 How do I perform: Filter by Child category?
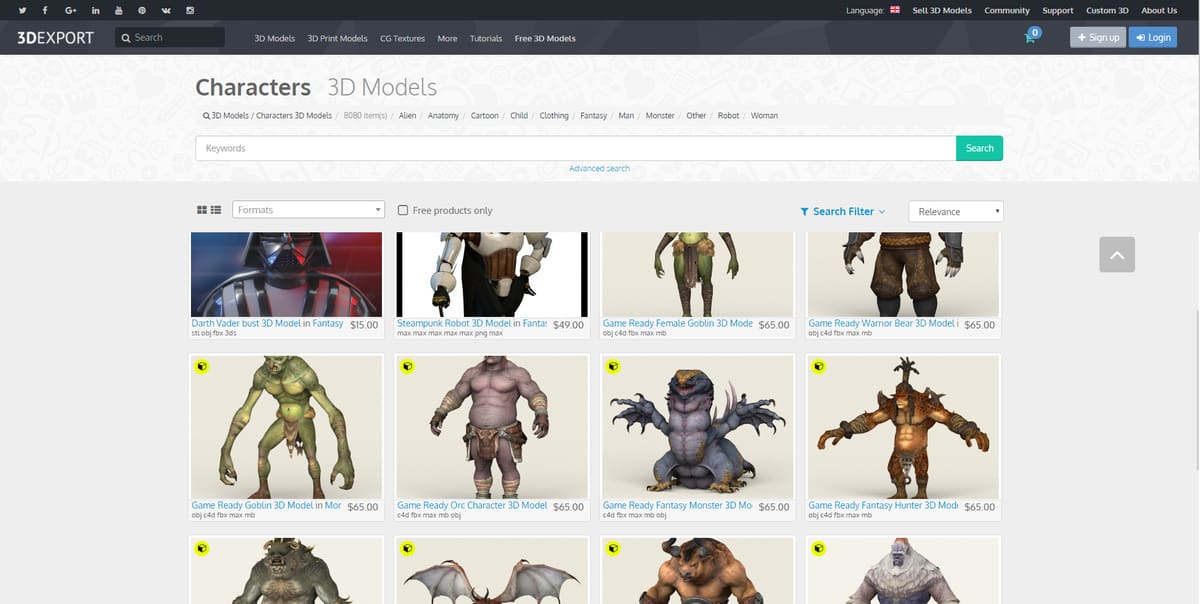click(x=519, y=116)
